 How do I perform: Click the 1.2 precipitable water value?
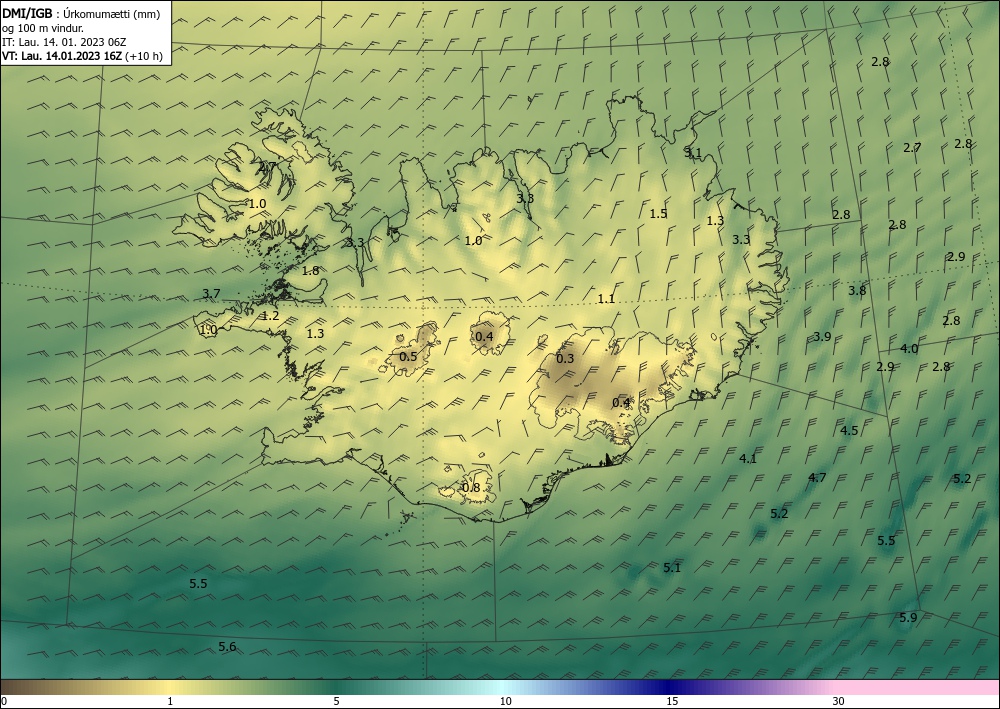click(x=270, y=316)
